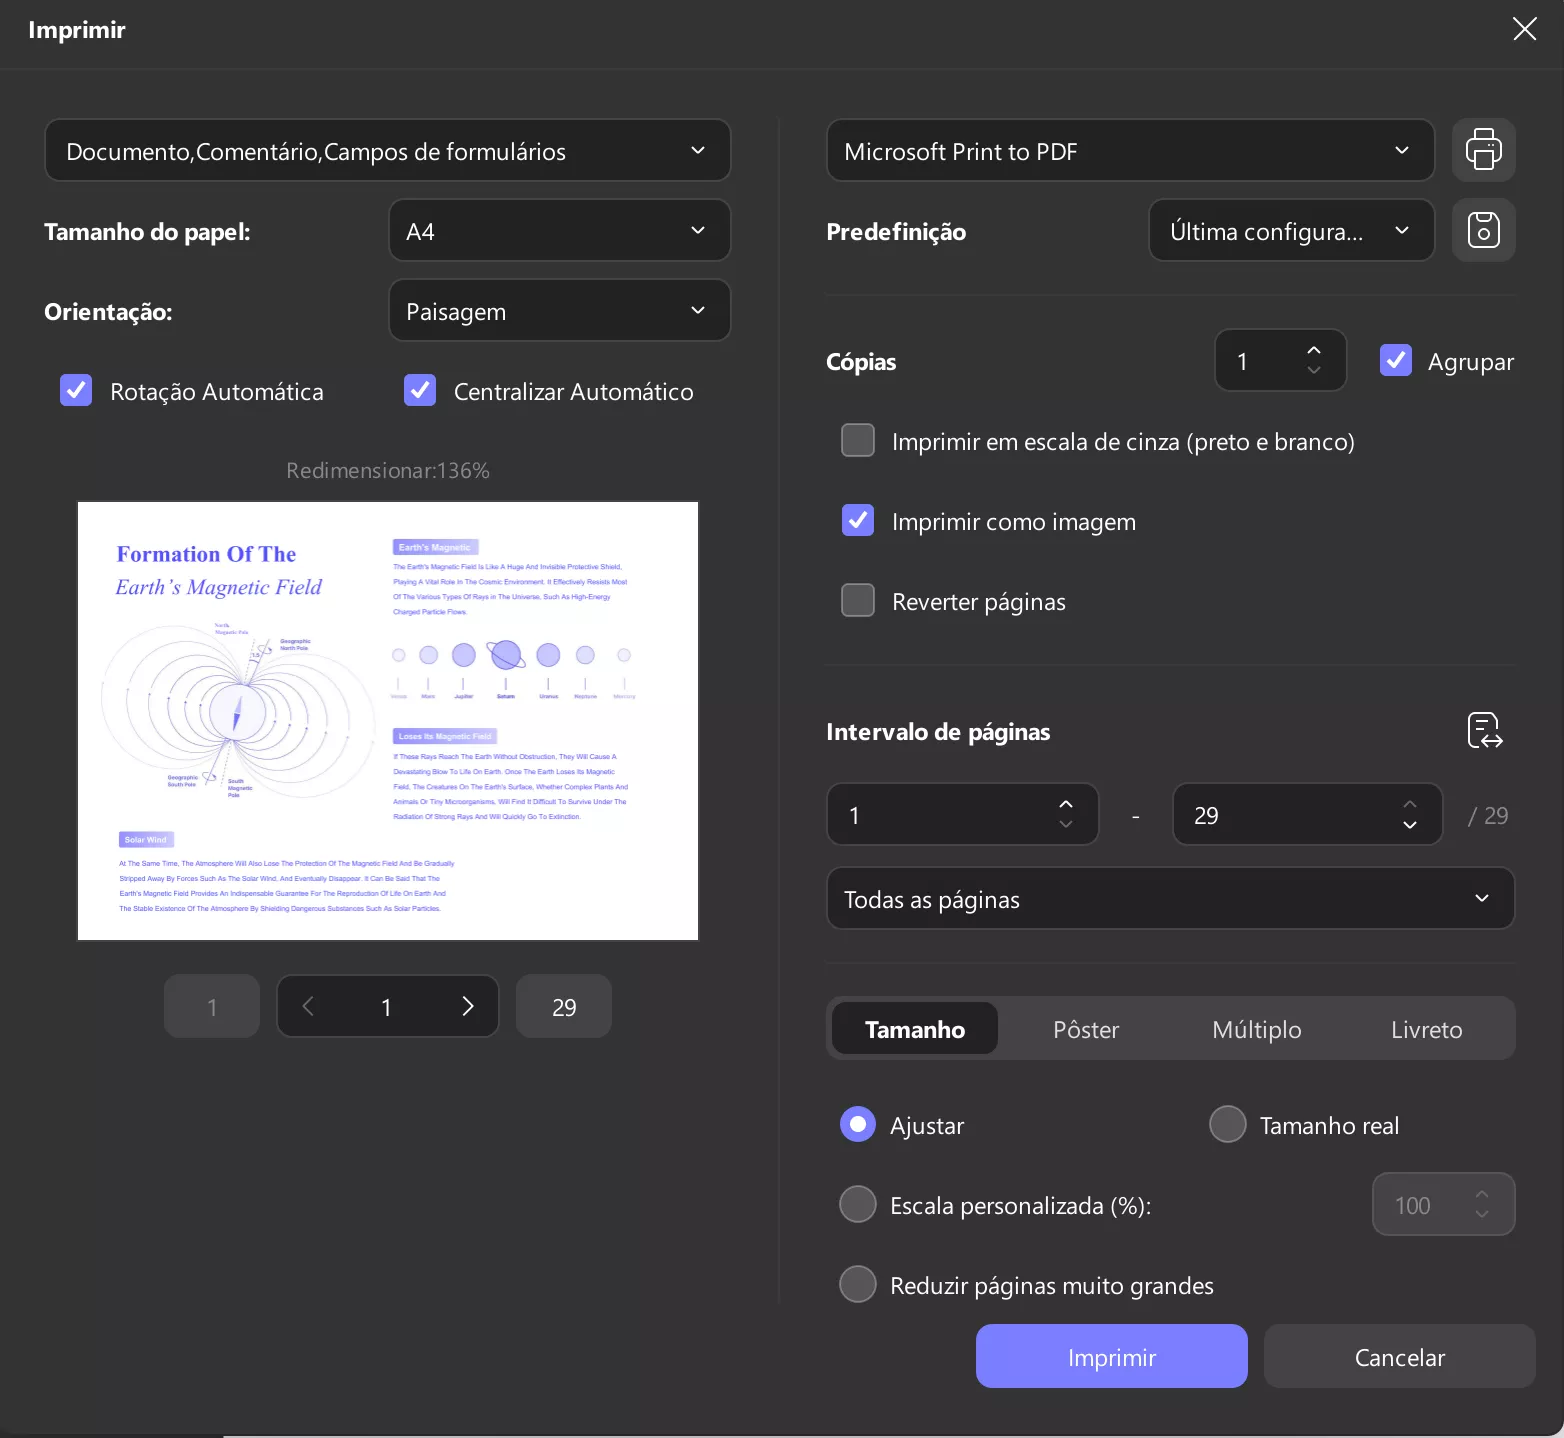Decrease the start page number
Screen dimensions: 1564x1438
(1066, 824)
